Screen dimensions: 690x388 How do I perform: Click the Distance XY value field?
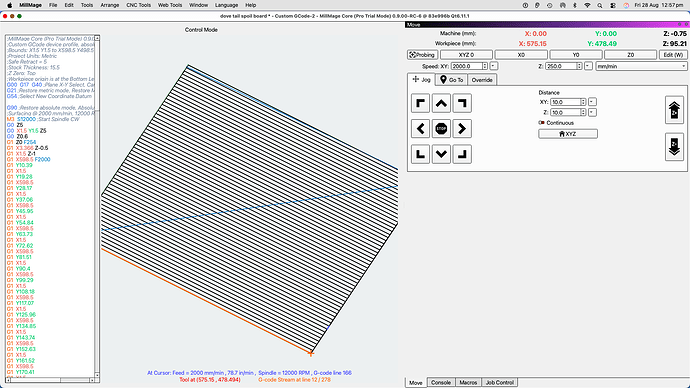click(x=565, y=102)
